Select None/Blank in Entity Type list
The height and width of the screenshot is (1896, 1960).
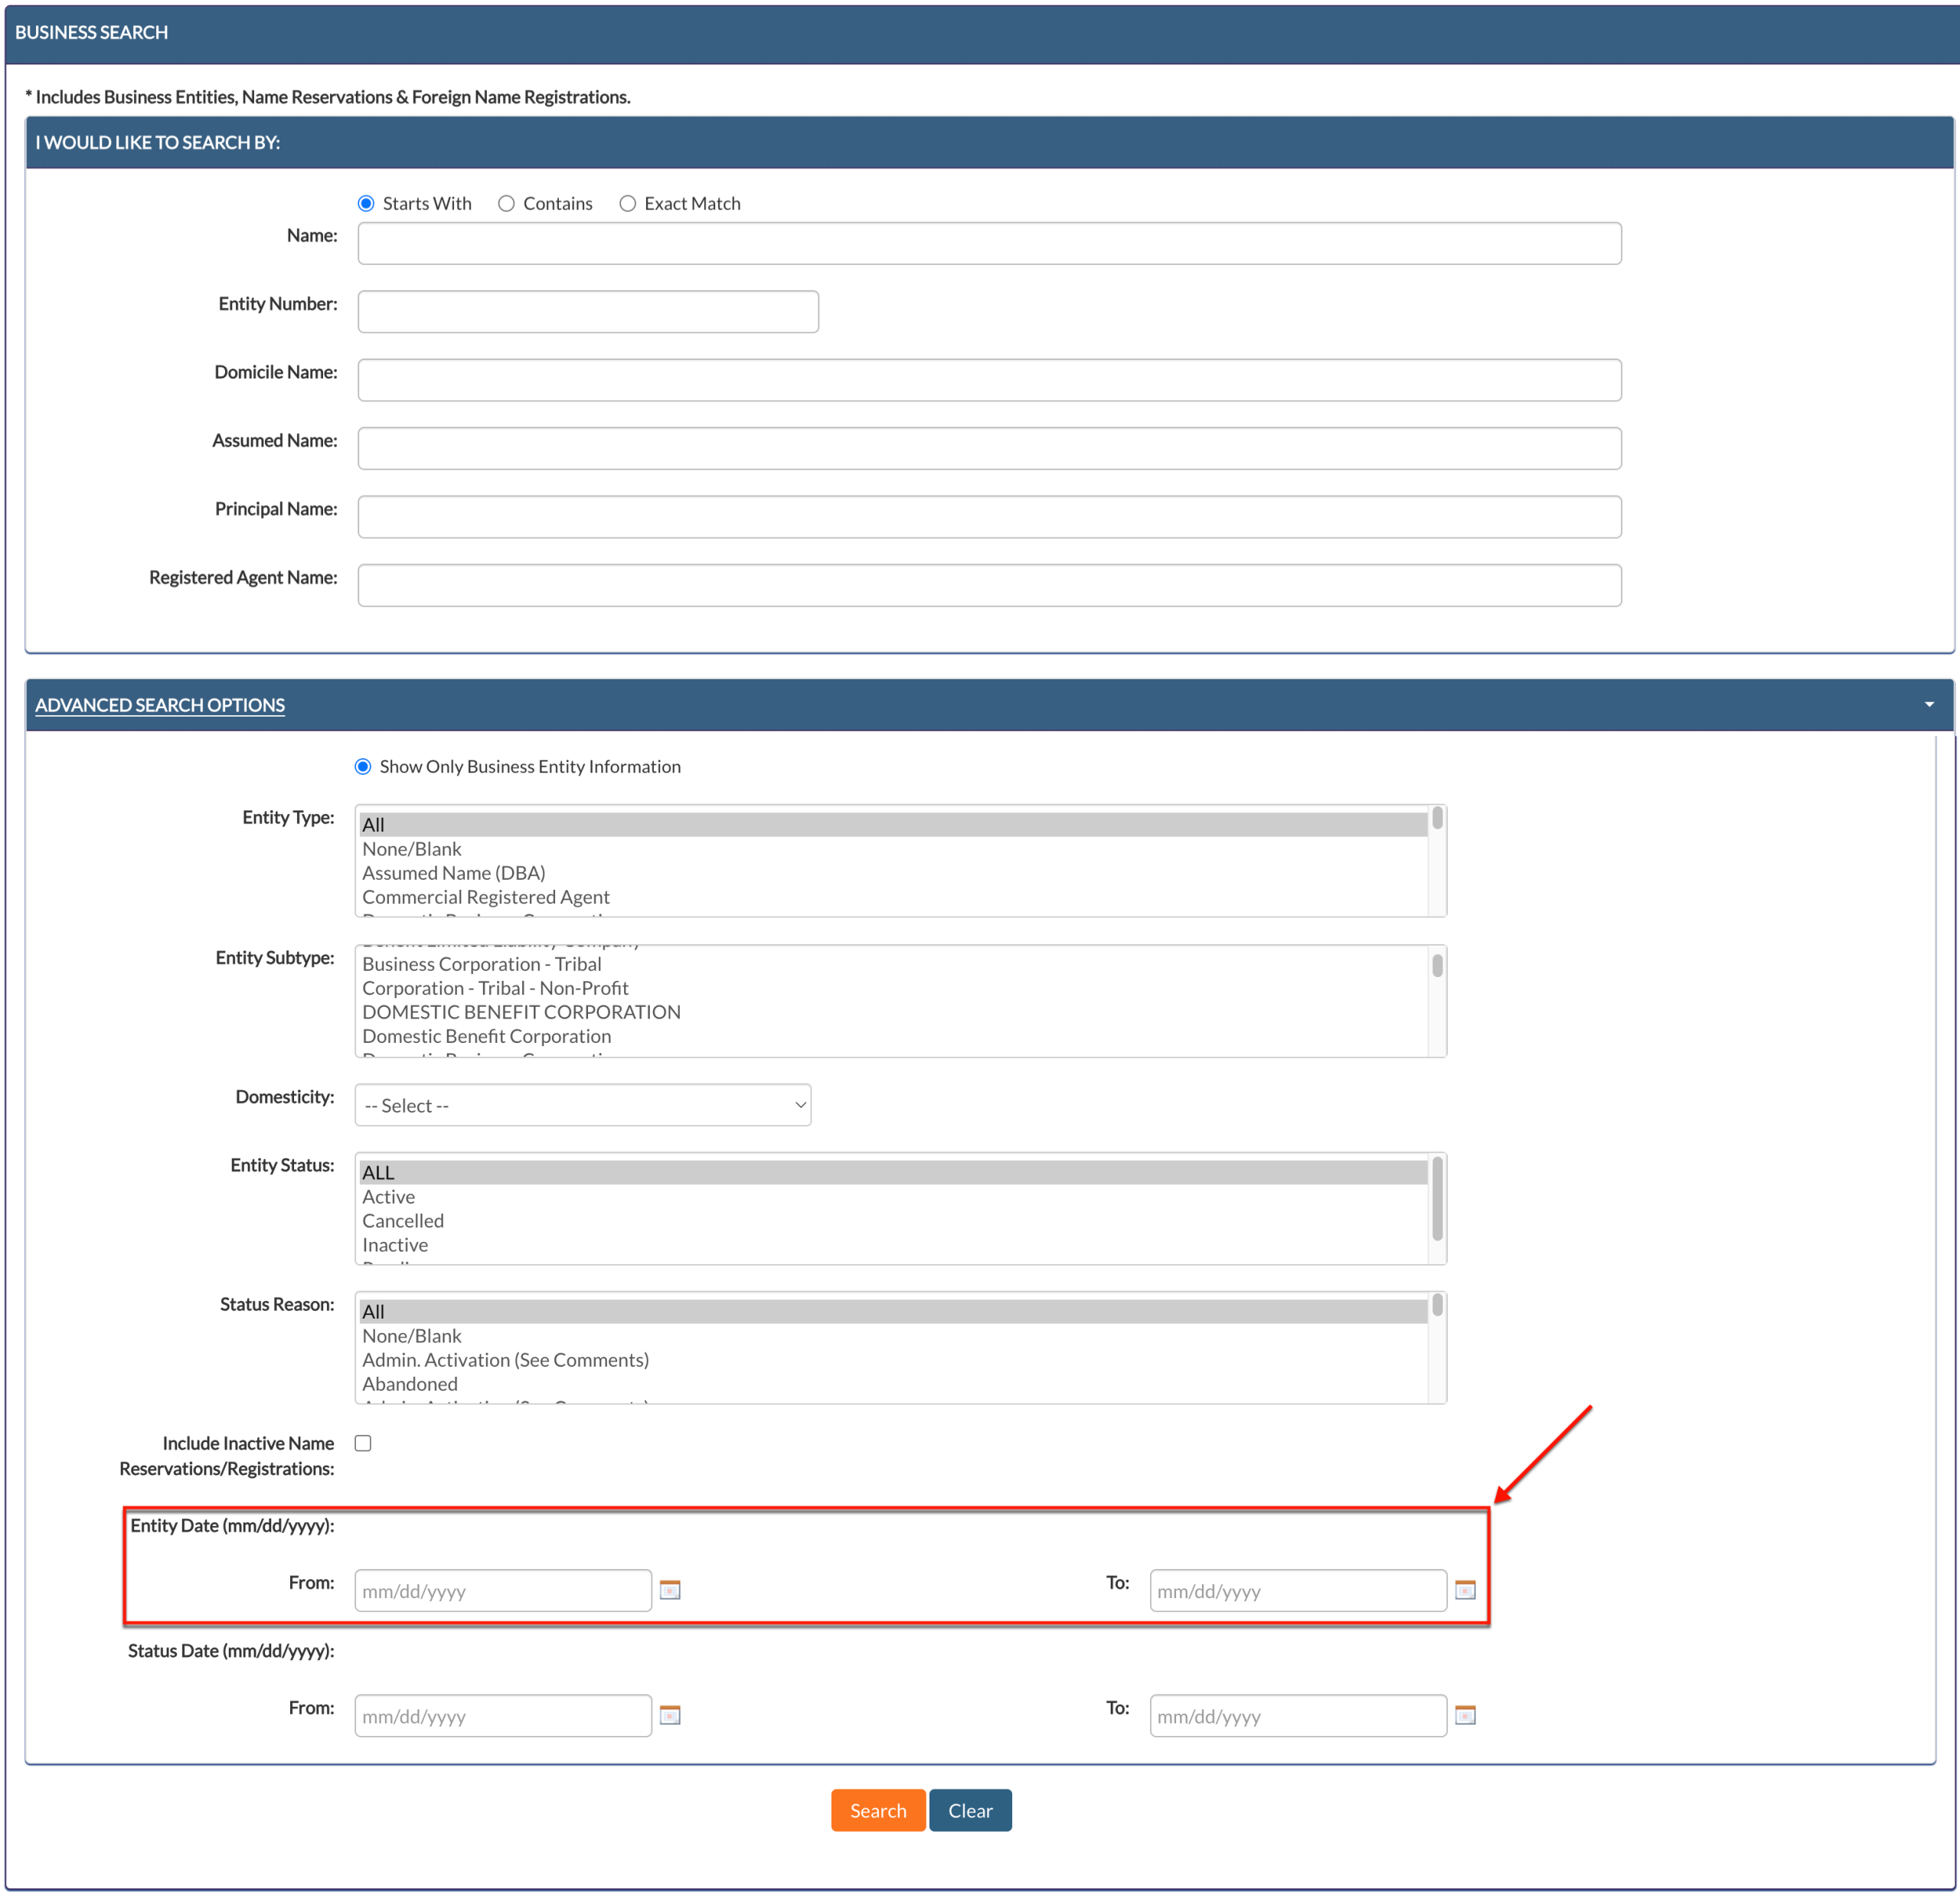tap(893, 849)
